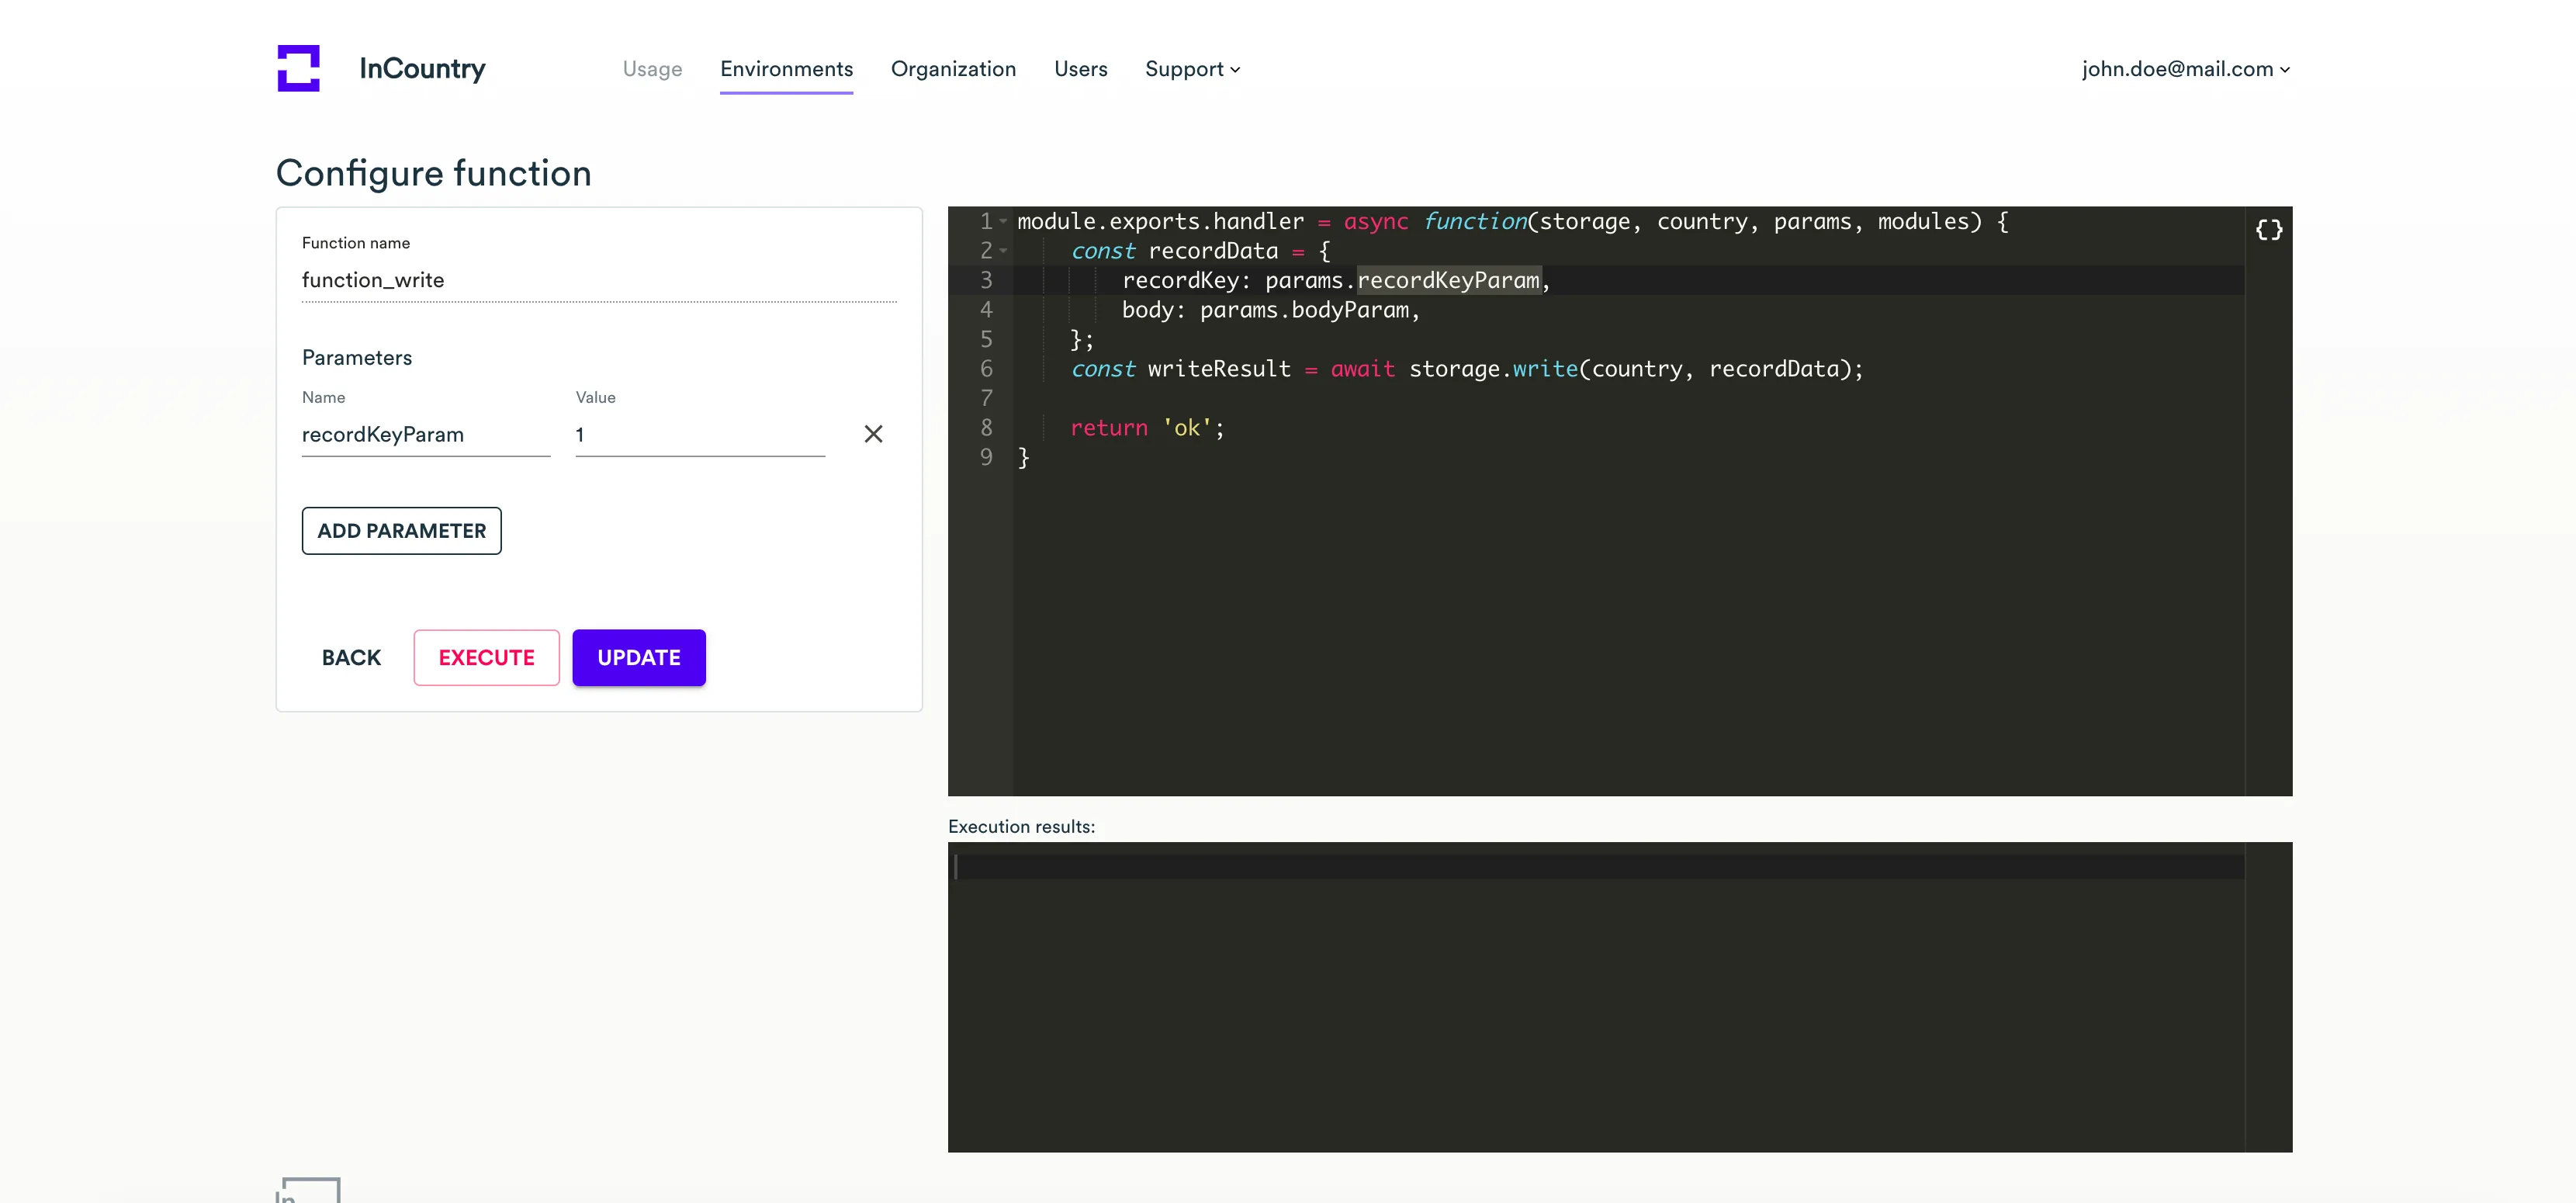Navigate to the Users tab
The image size is (2576, 1203).
1080,69
